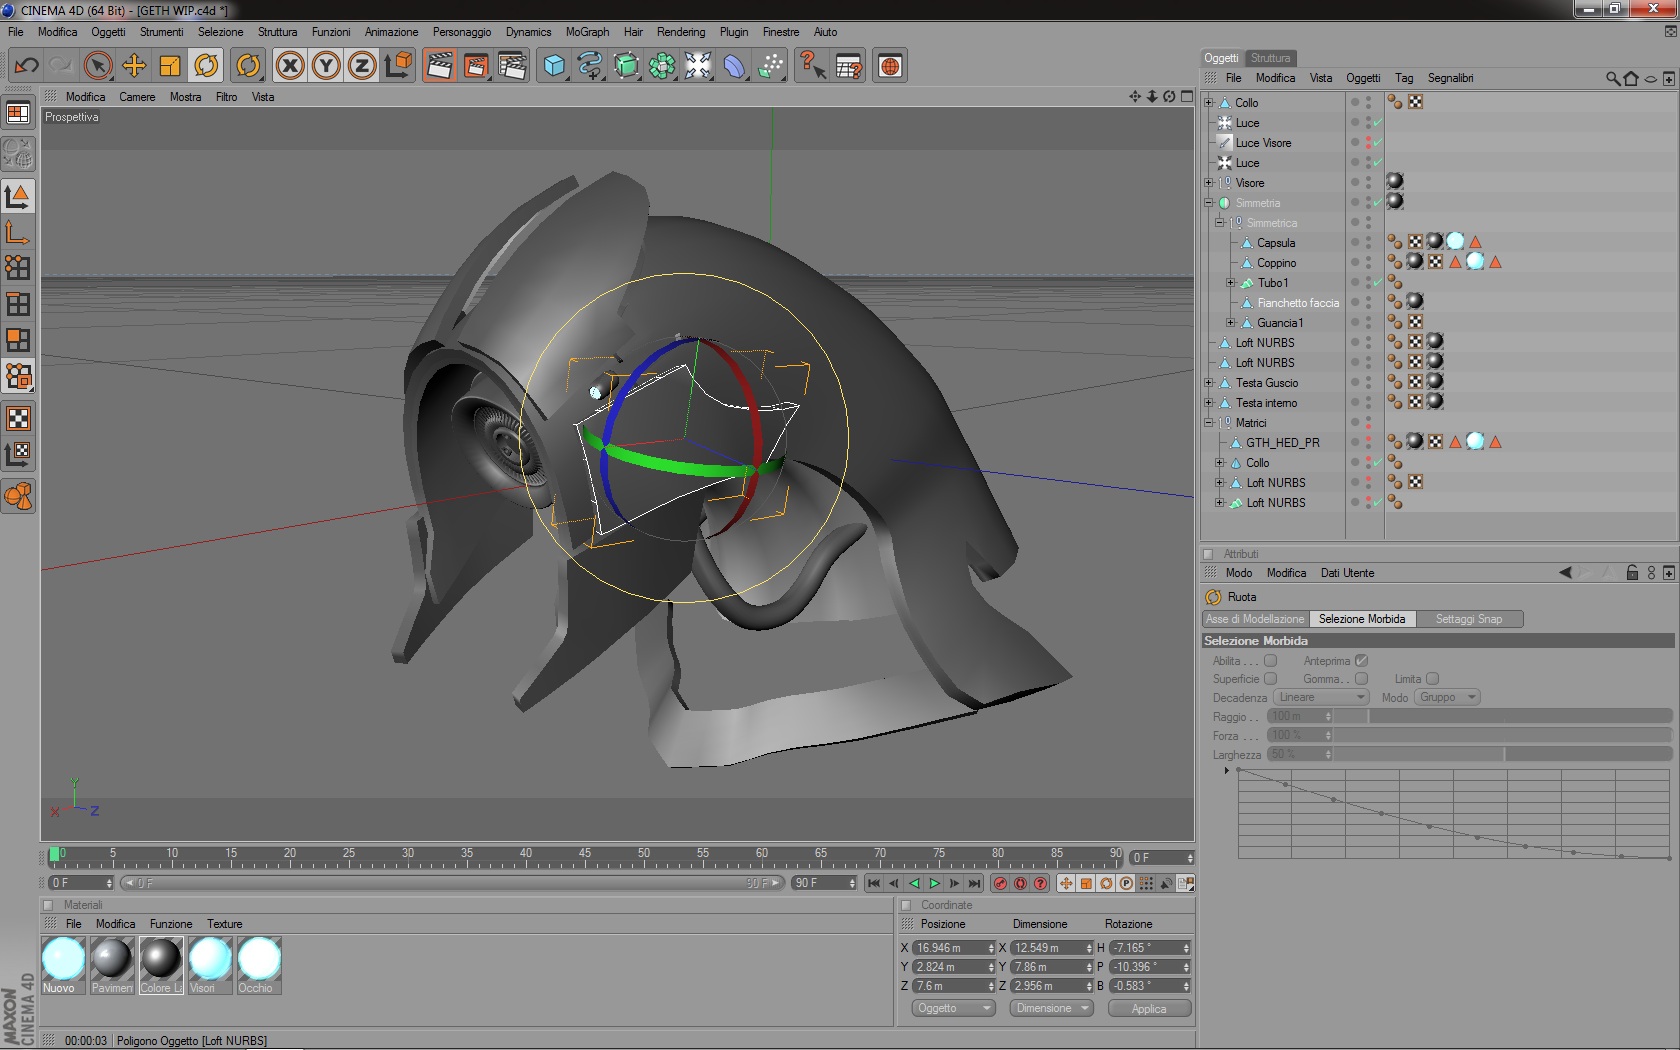Click the Applica button

coord(1149,1008)
